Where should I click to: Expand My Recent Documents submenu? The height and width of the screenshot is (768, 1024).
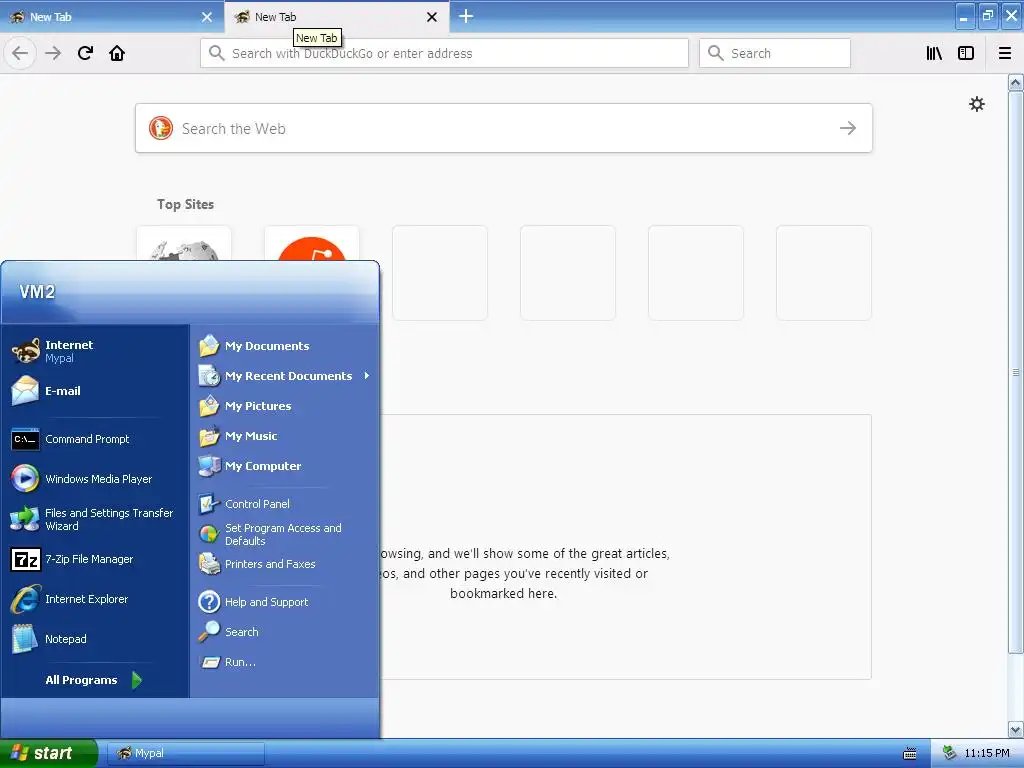click(x=284, y=376)
